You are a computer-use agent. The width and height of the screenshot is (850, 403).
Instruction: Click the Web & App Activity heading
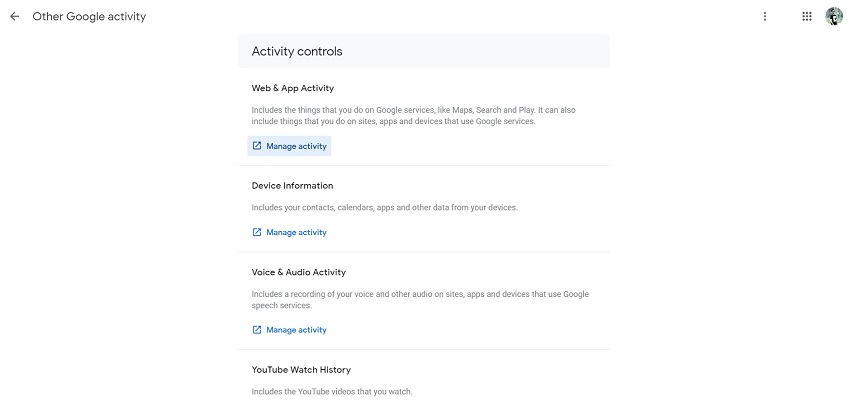click(x=293, y=89)
